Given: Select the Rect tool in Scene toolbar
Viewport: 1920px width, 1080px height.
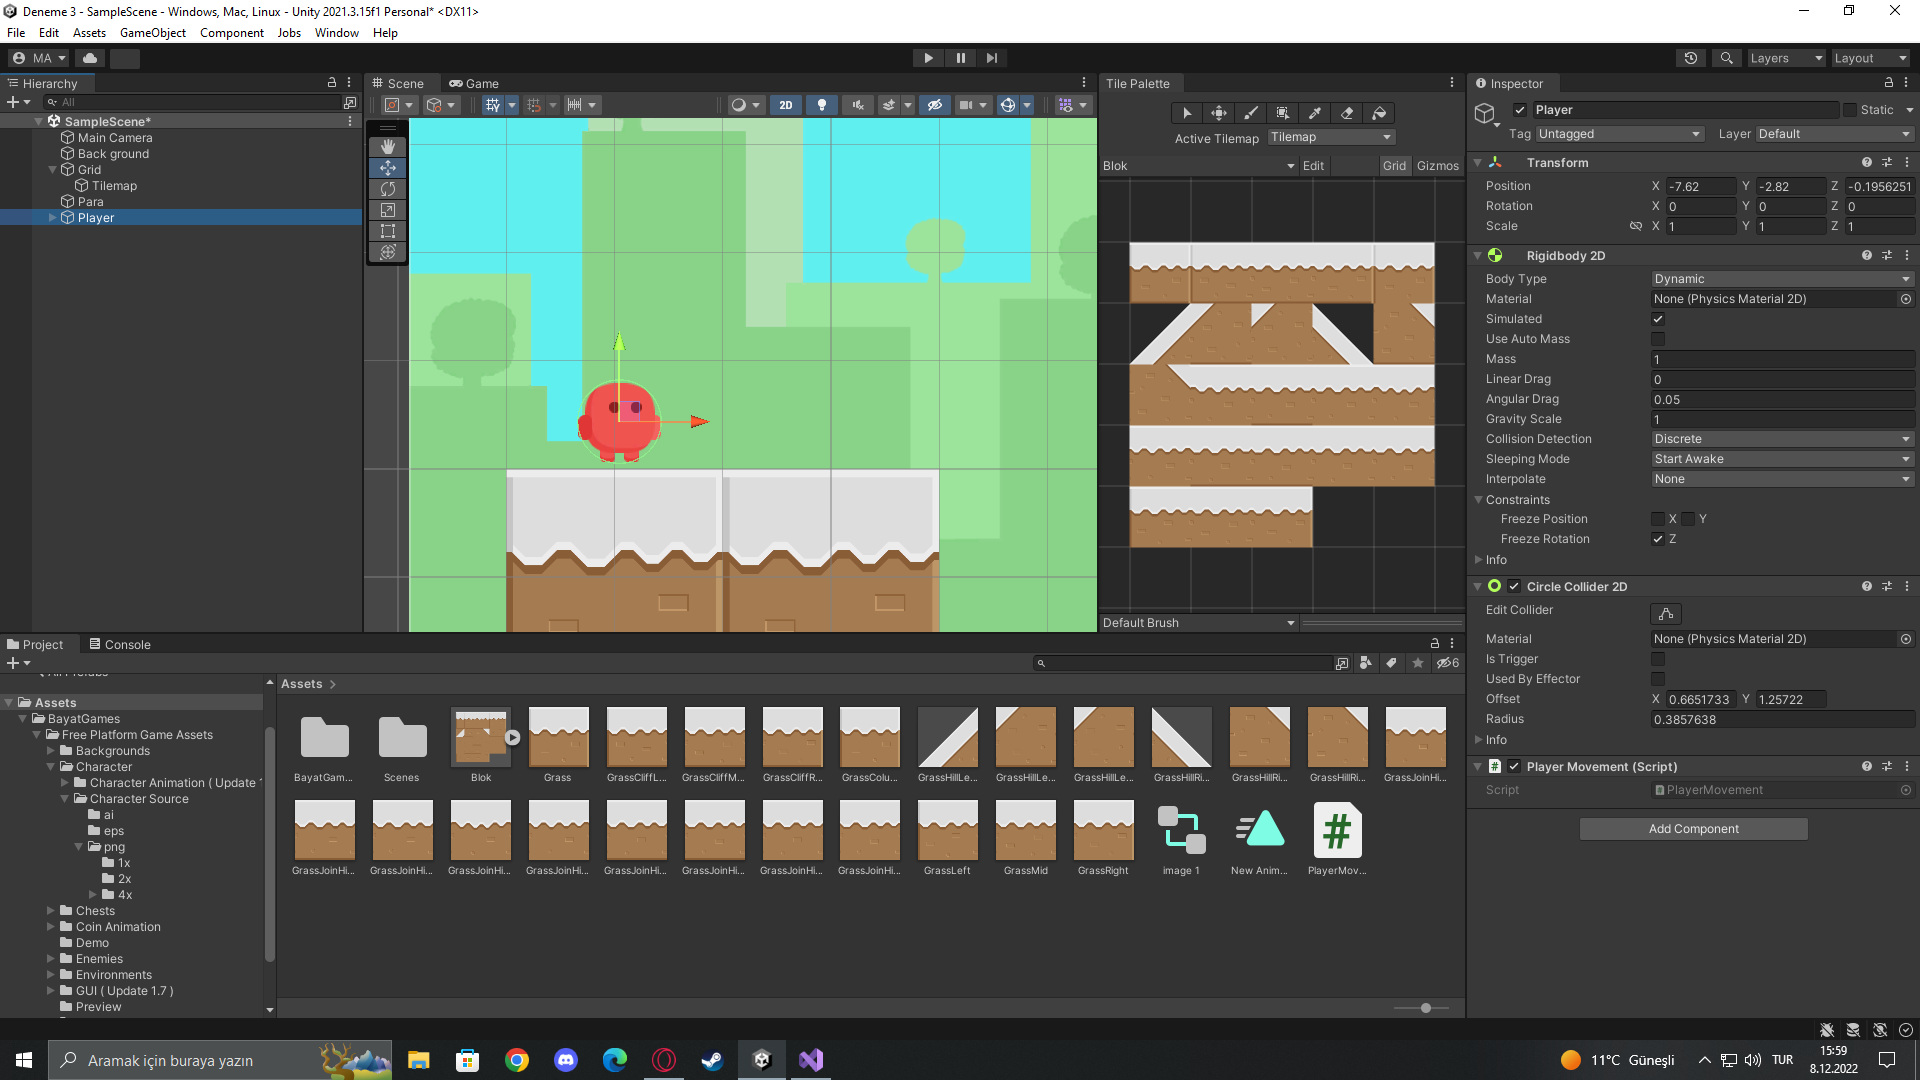Looking at the screenshot, I should coord(388,231).
